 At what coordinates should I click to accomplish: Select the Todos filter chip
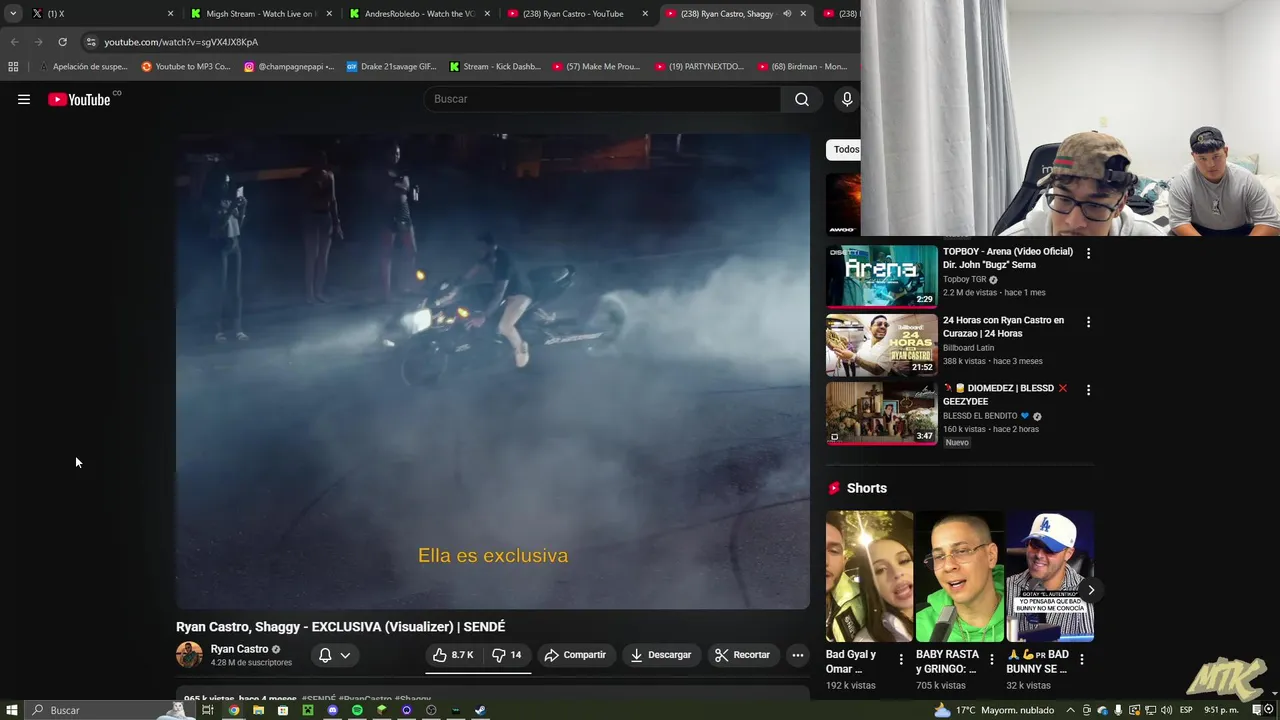point(846,149)
